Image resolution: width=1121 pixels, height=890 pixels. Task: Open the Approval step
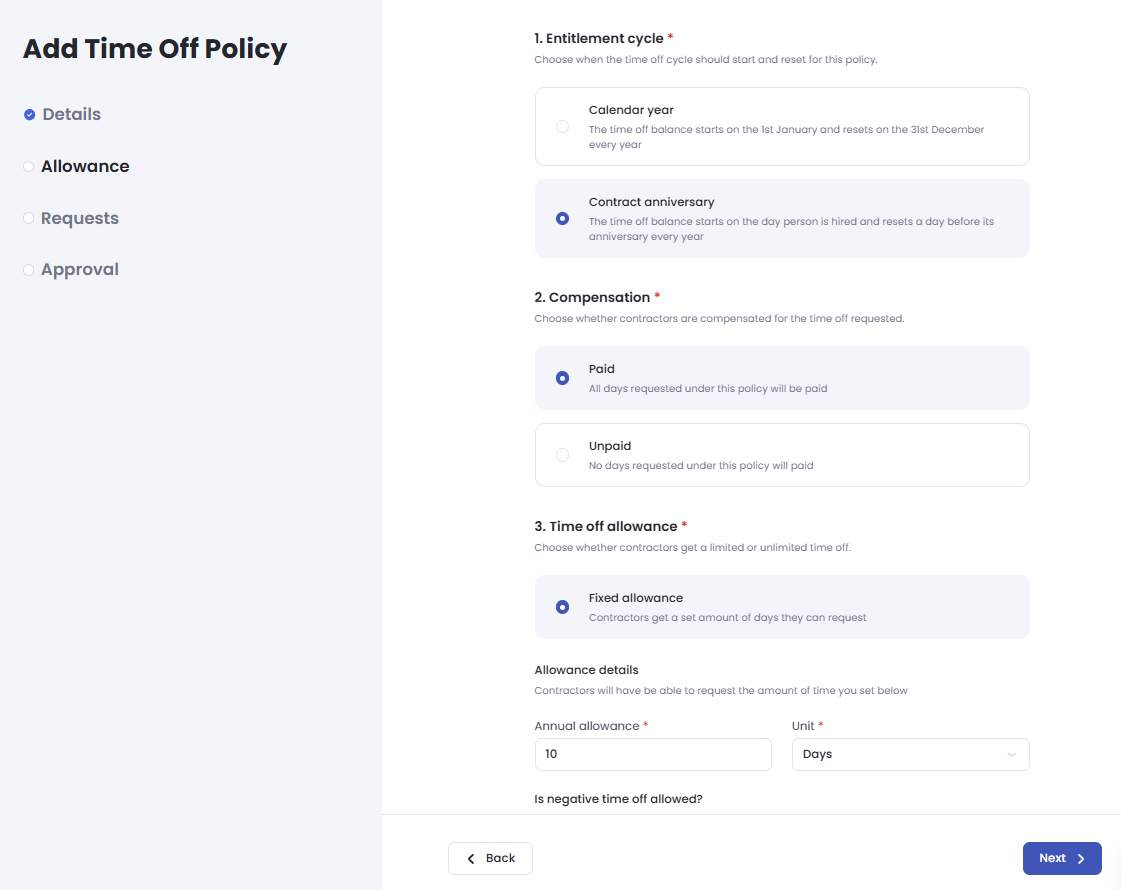tap(80, 270)
